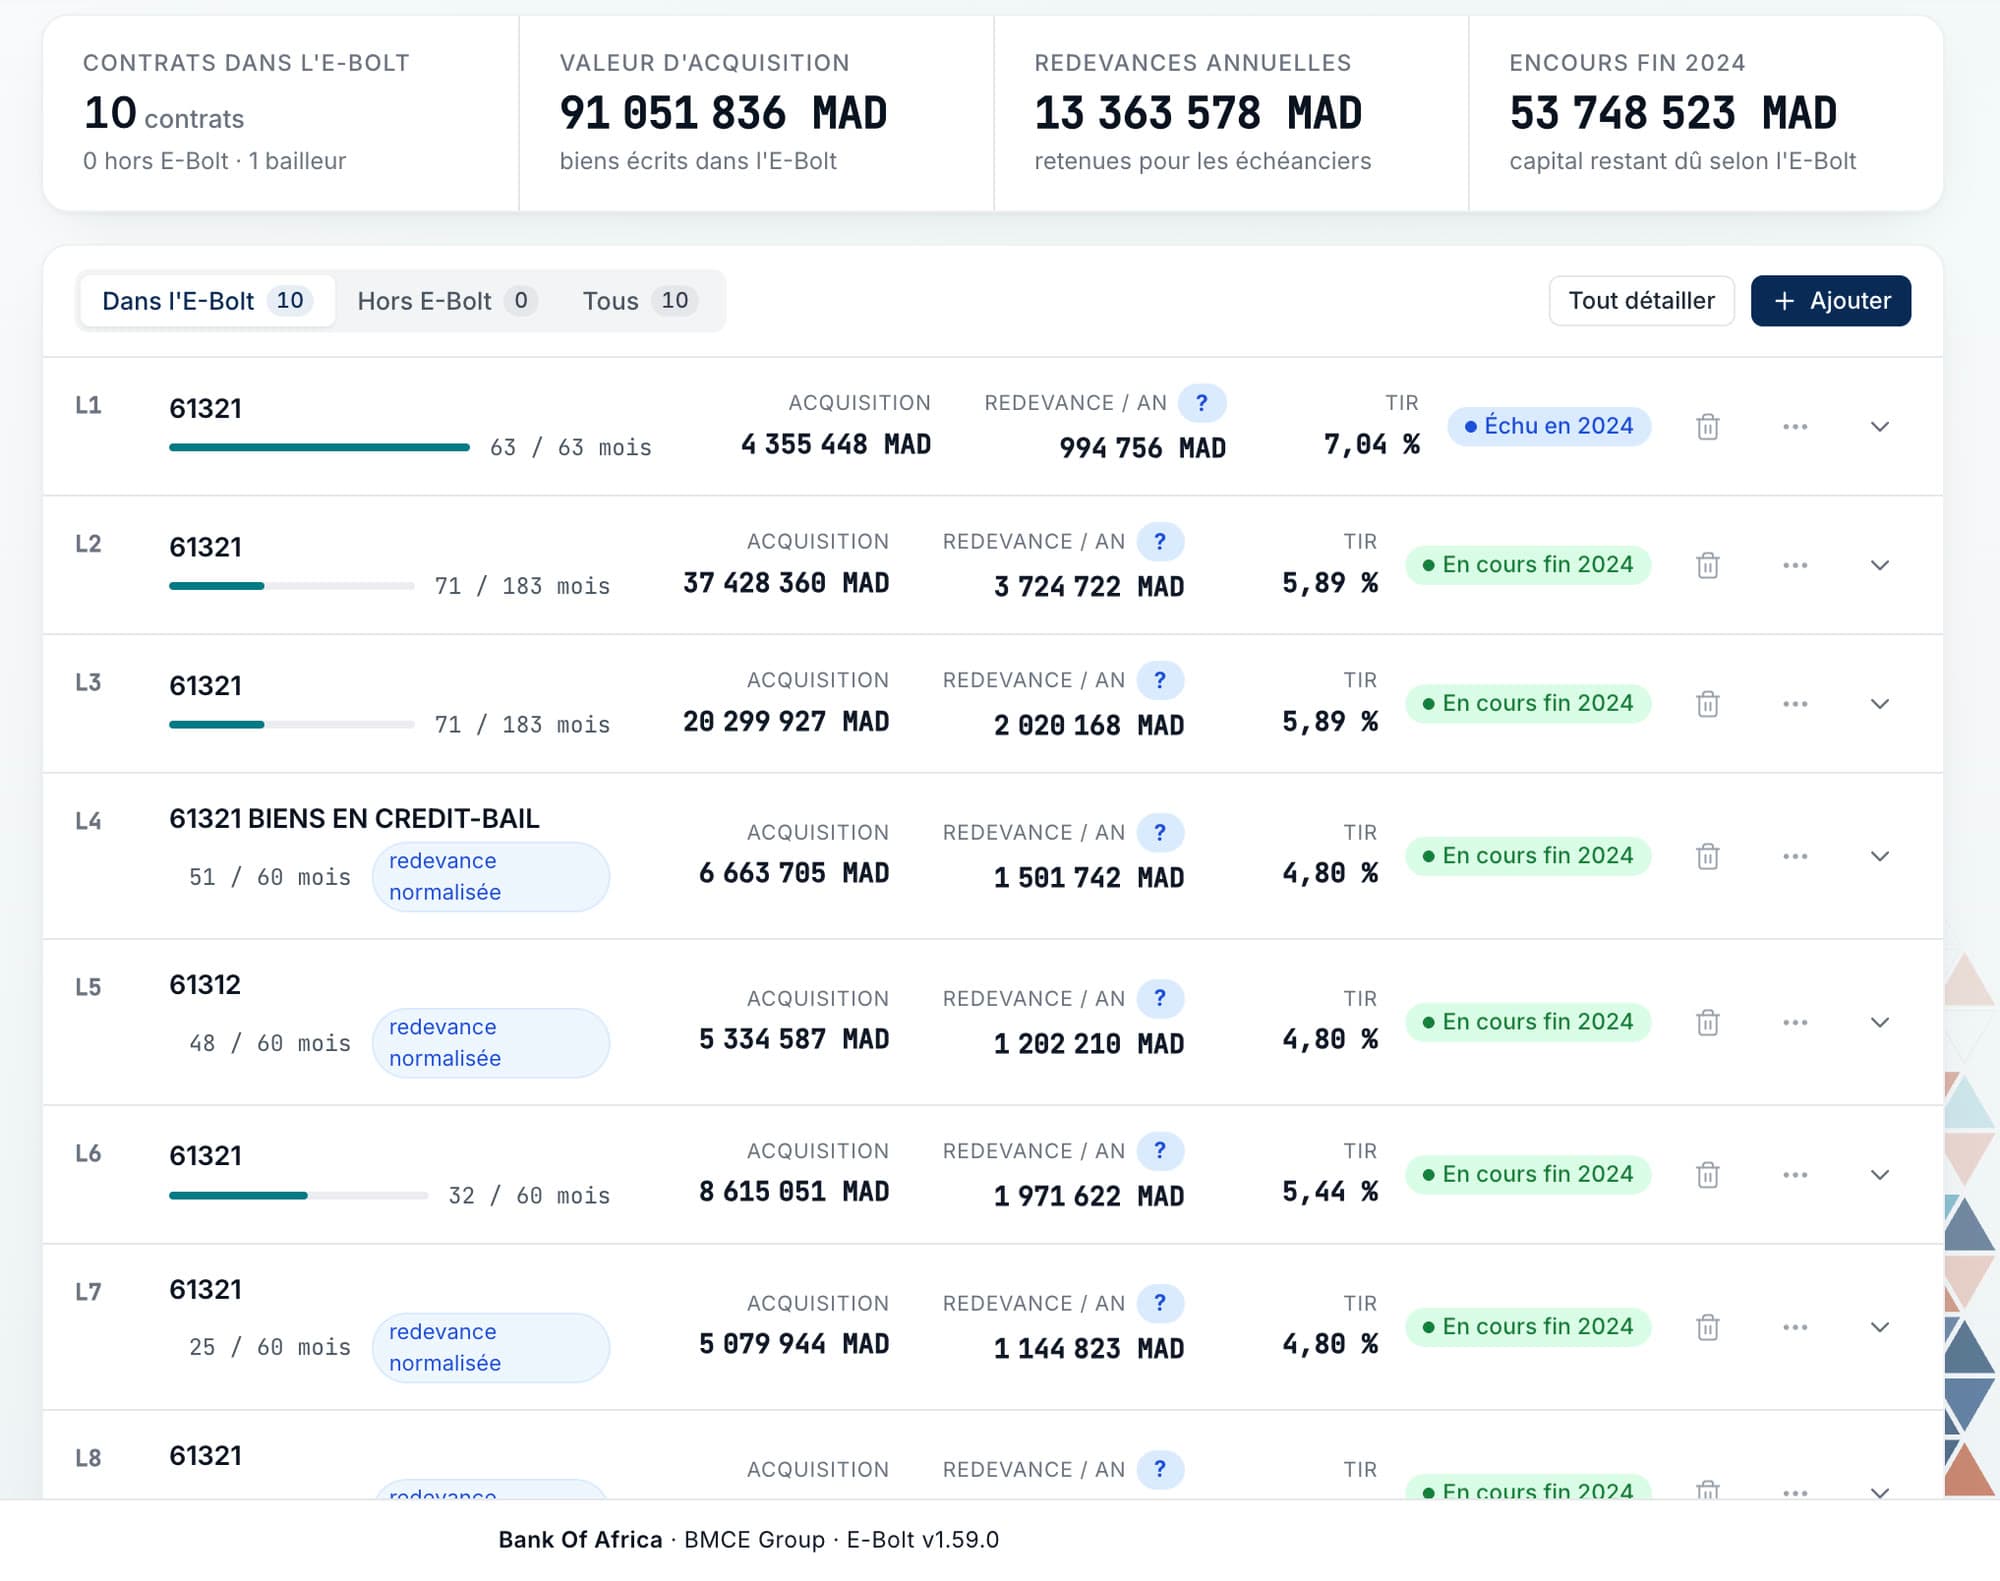Click L1 TIR value 7,04 %

tap(1372, 445)
